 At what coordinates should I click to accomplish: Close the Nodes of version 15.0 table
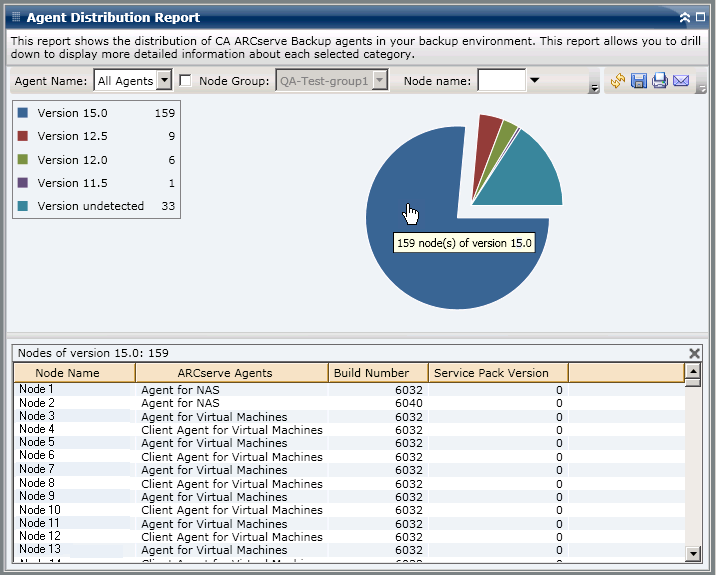point(695,353)
